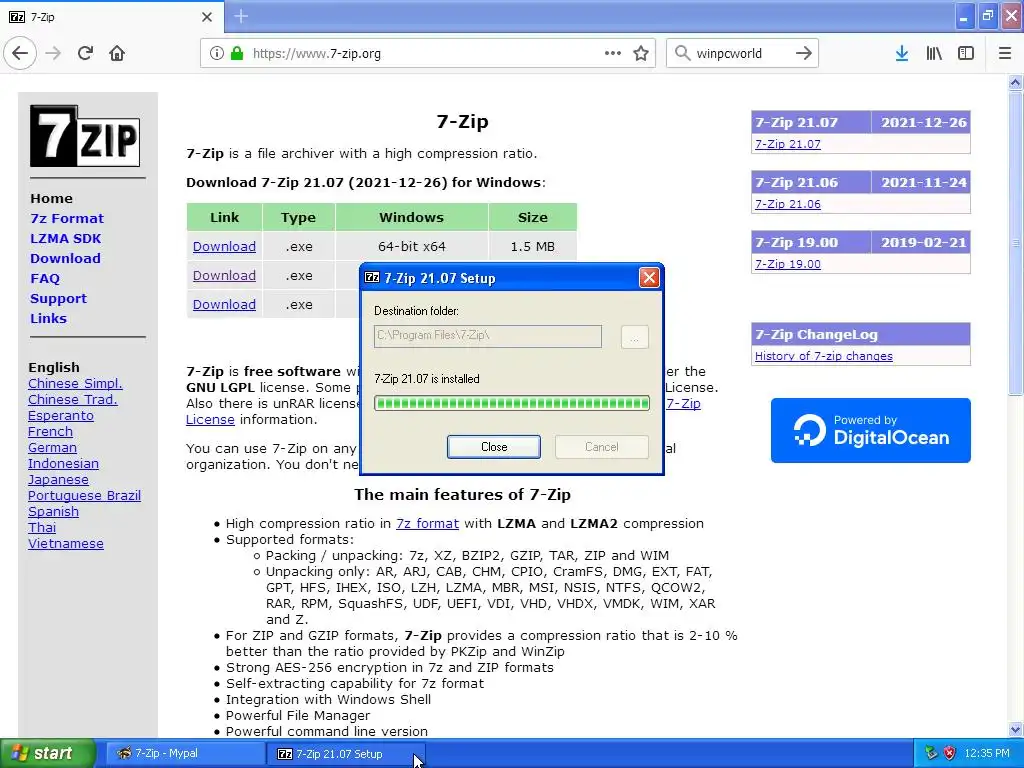Switch to 7-Zip 21.07 Setup taskbar item

coord(345,754)
